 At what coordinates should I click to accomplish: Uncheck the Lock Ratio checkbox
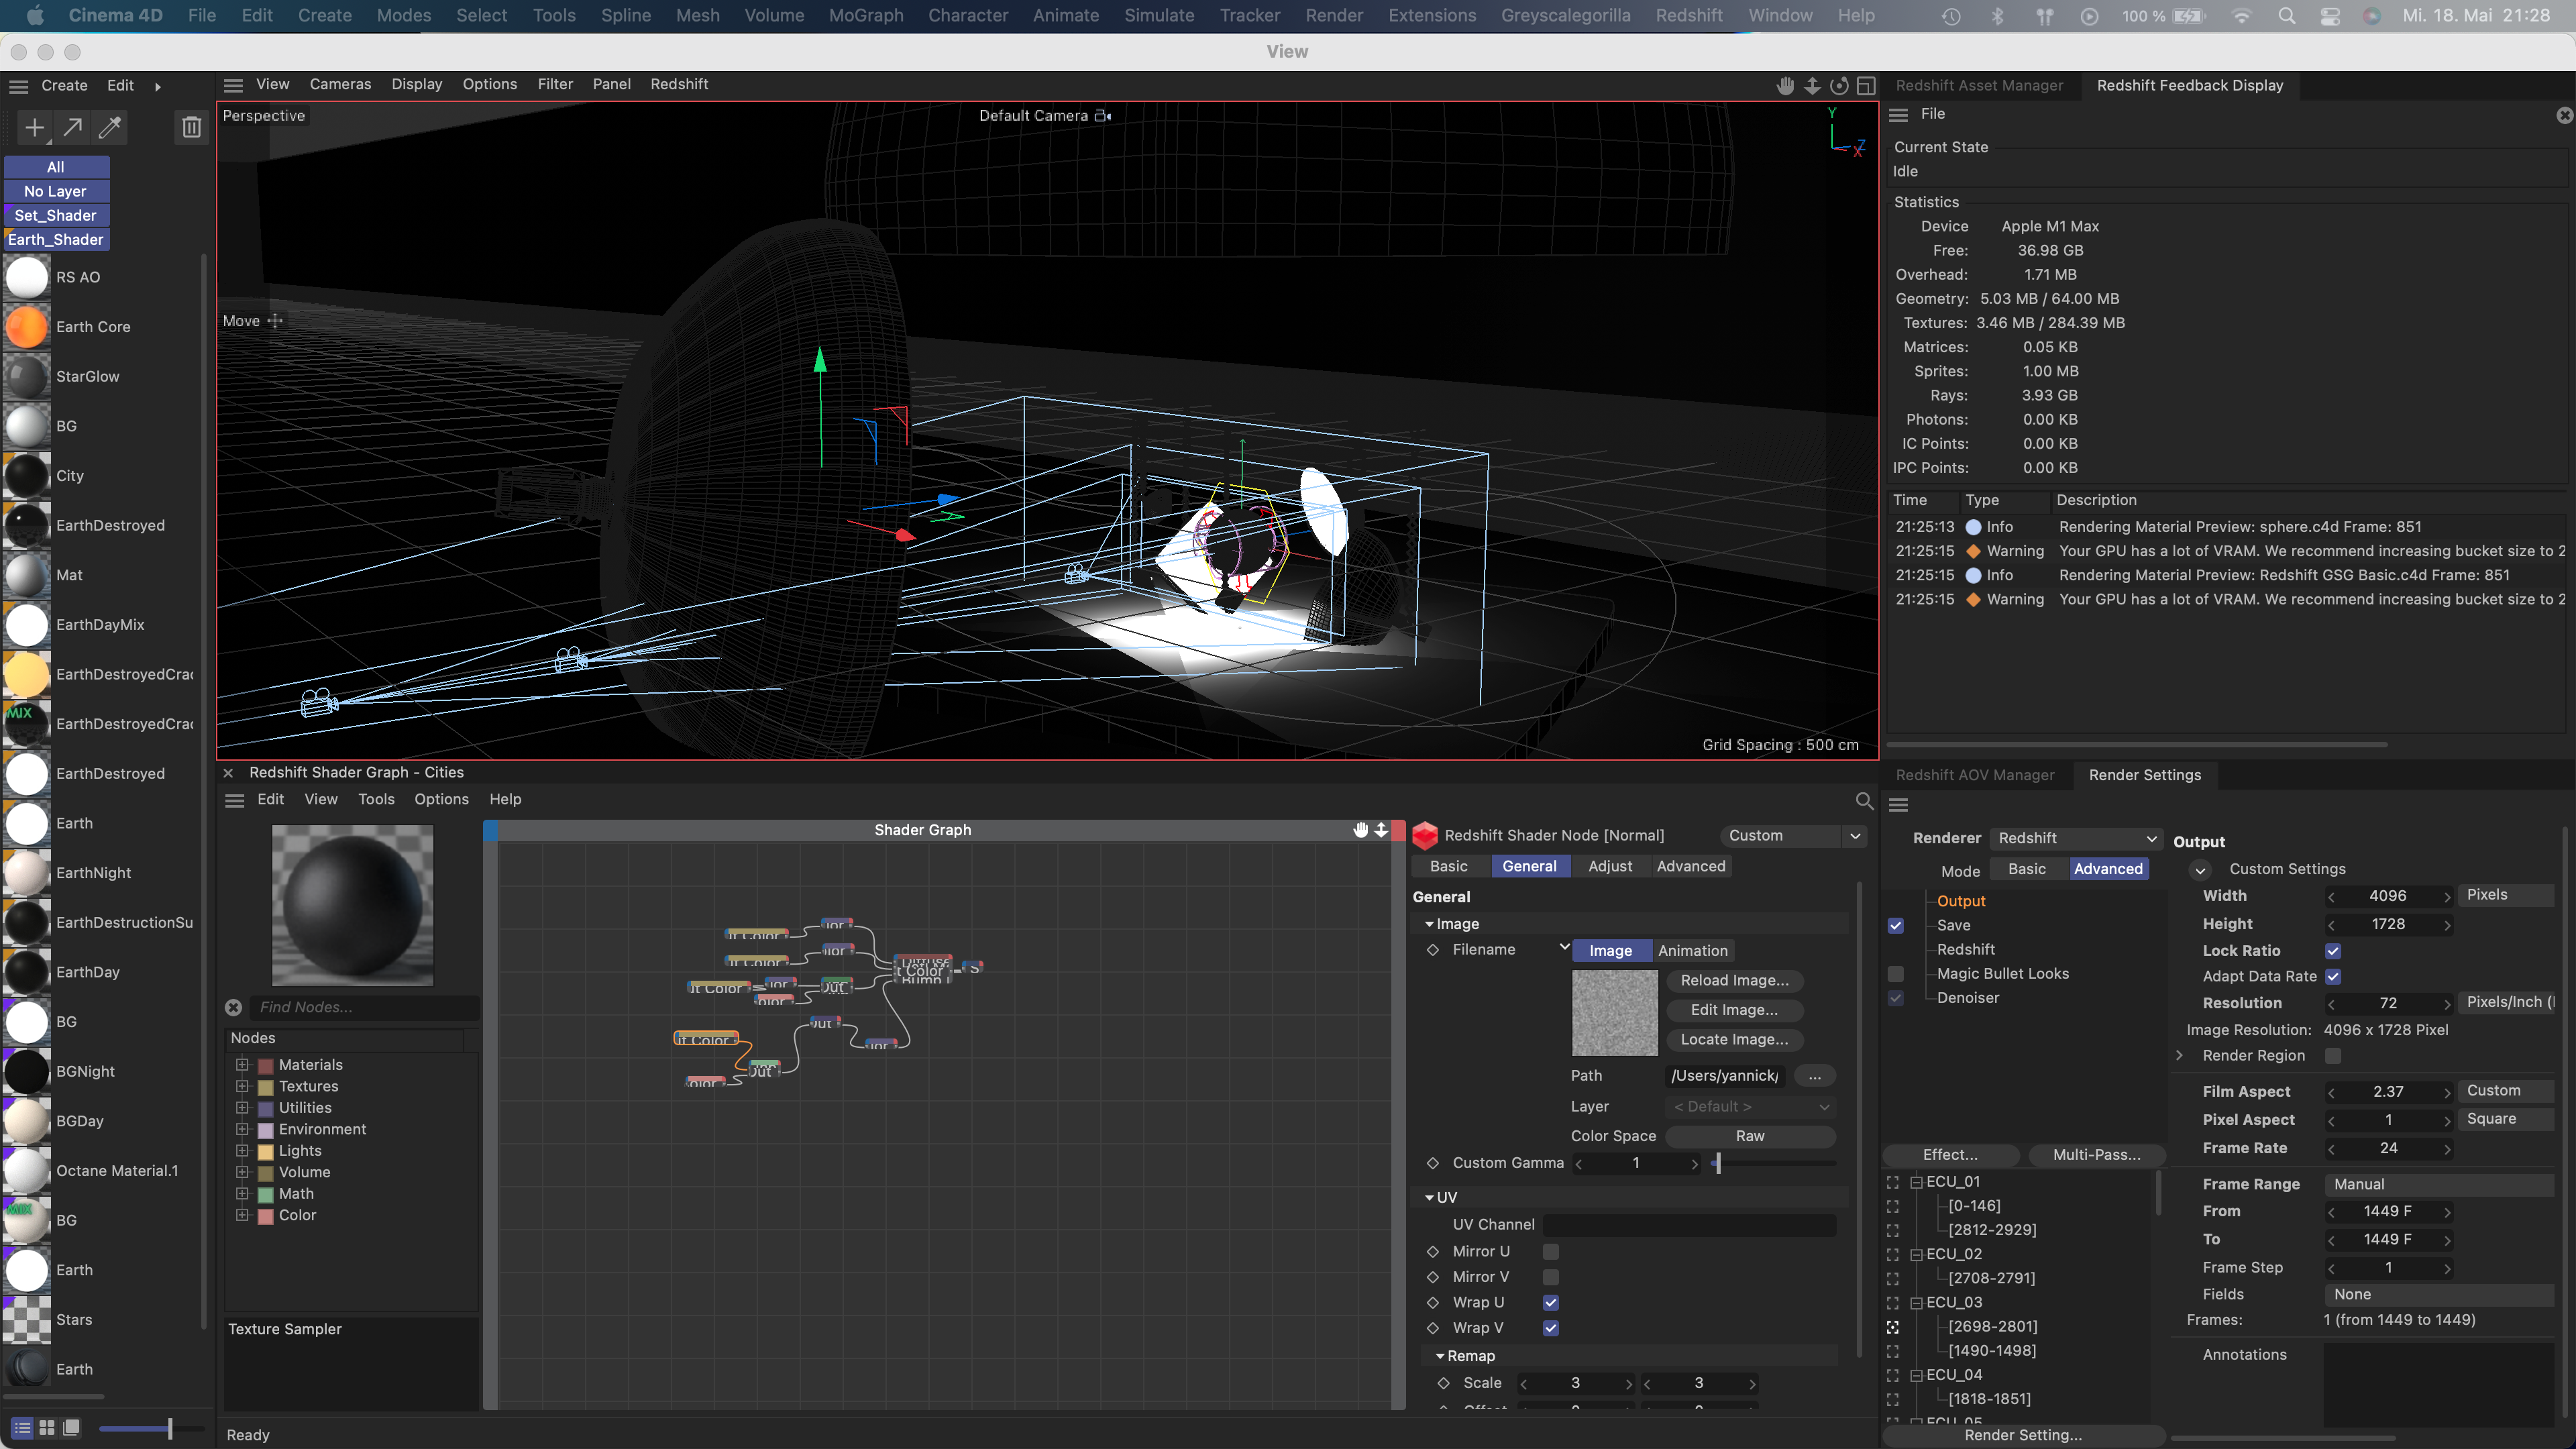[2333, 951]
